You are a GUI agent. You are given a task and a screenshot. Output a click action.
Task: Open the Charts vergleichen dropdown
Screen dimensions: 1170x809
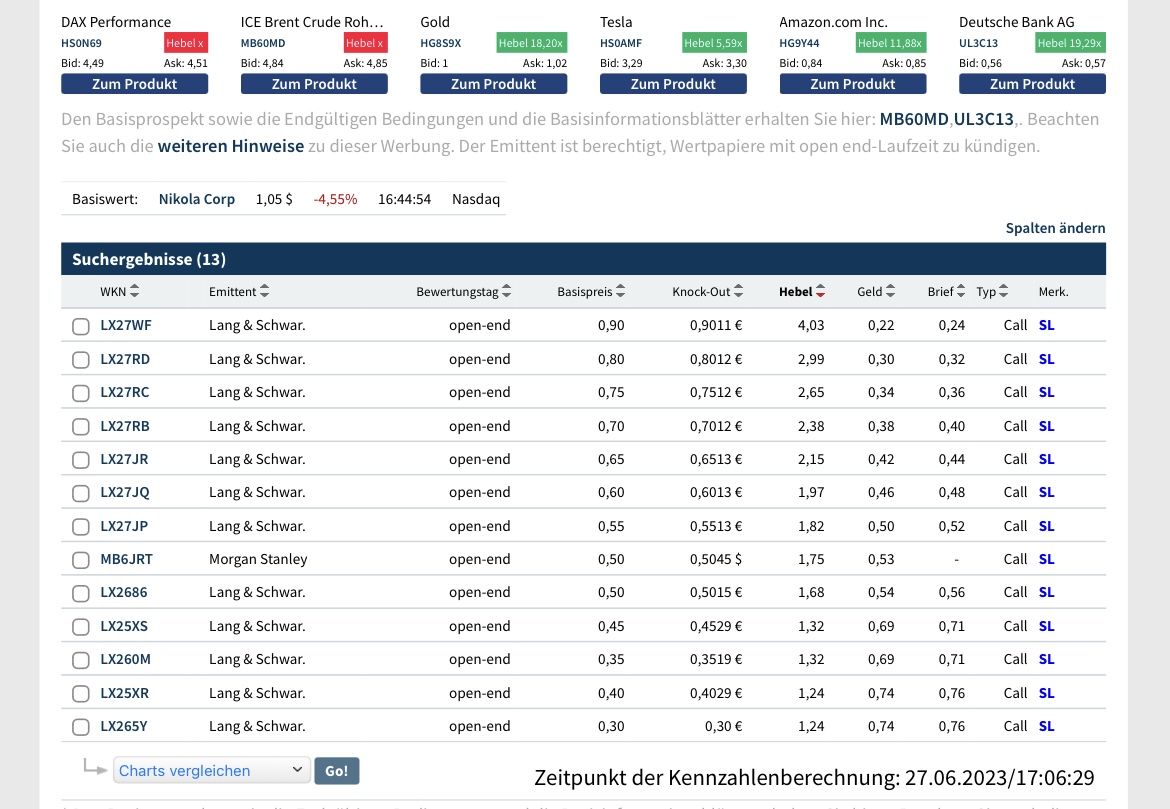[x=212, y=770]
